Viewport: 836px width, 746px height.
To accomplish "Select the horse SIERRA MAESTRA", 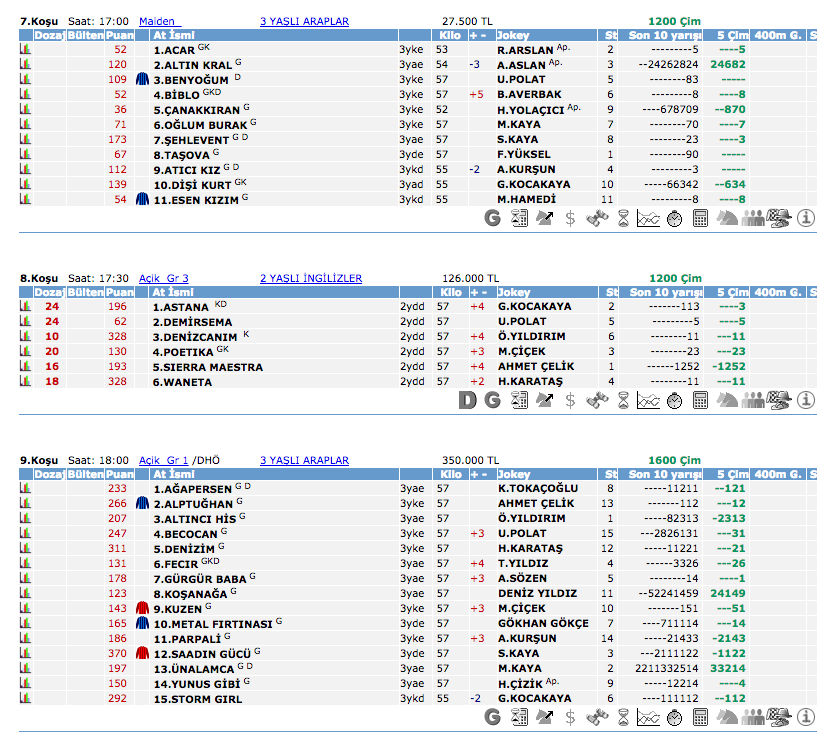I will tap(207, 367).
